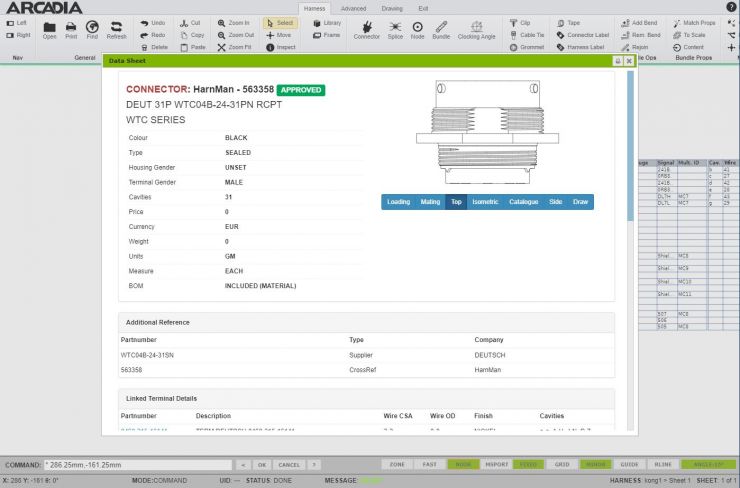Toggle the FAST mode in status bar
The image size is (740, 488).
[429, 464]
